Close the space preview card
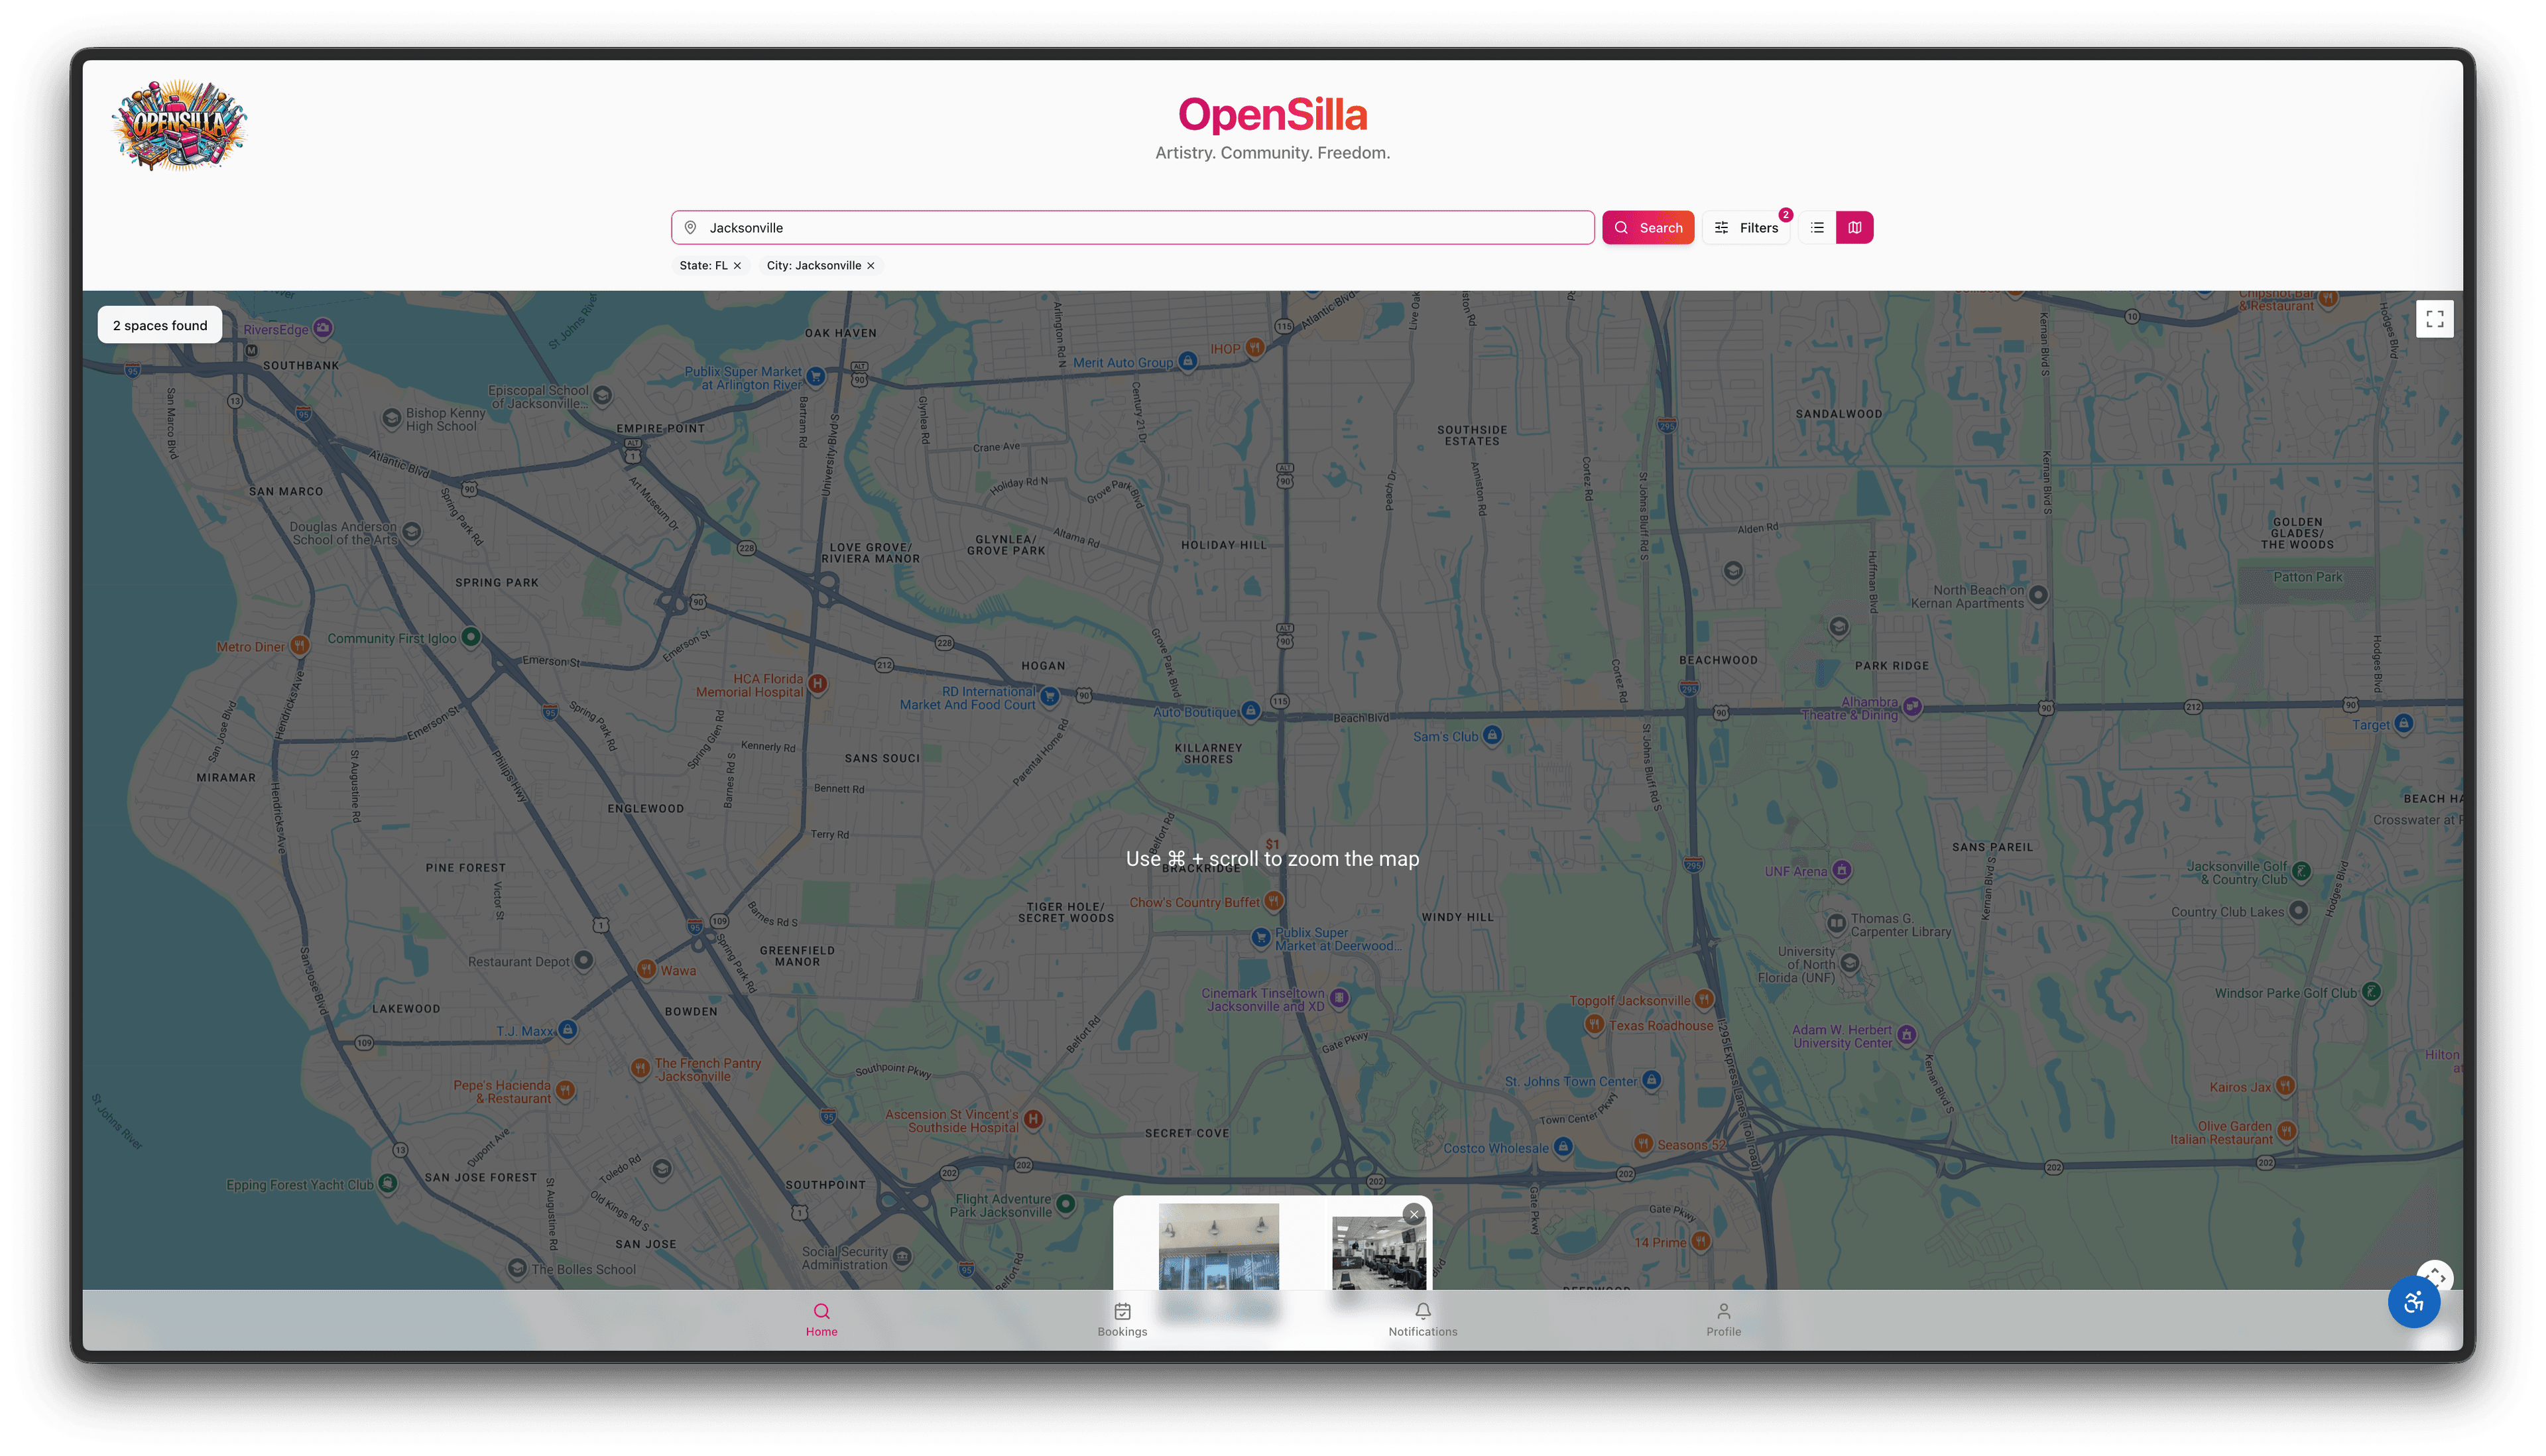Viewport: 2546px width, 1456px height. tap(1413, 1214)
